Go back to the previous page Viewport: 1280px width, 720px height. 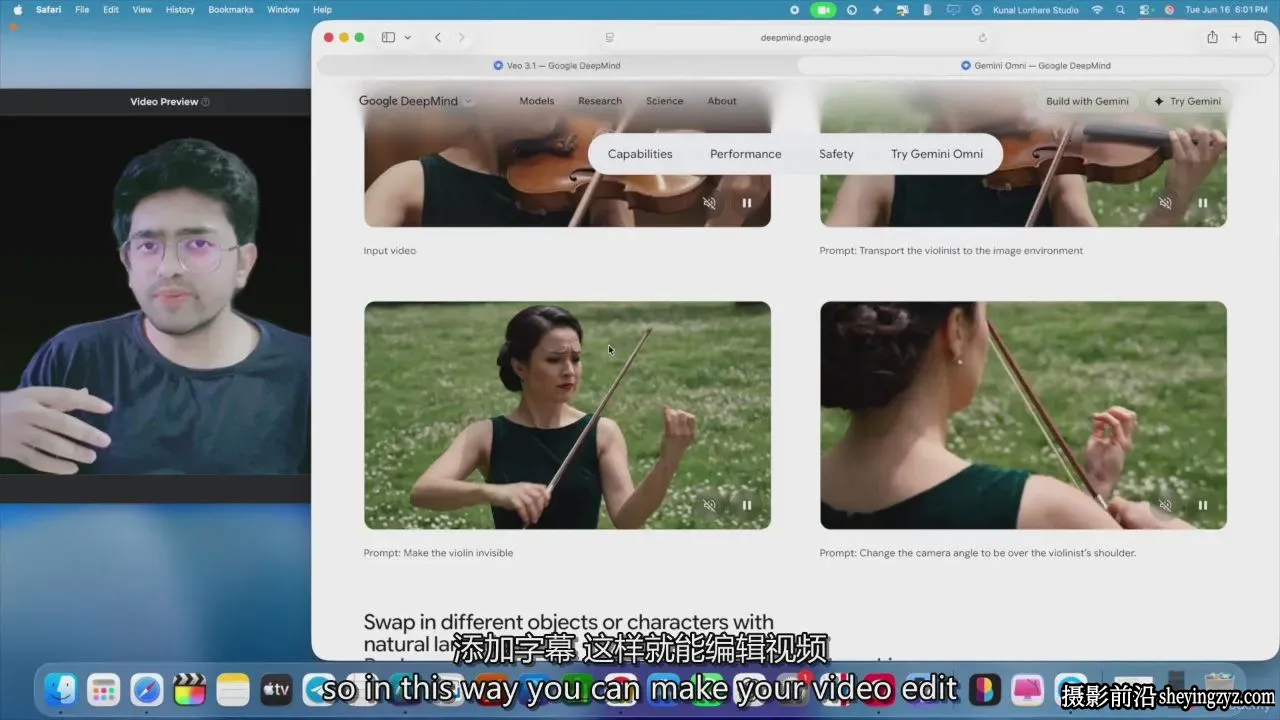coord(437,37)
